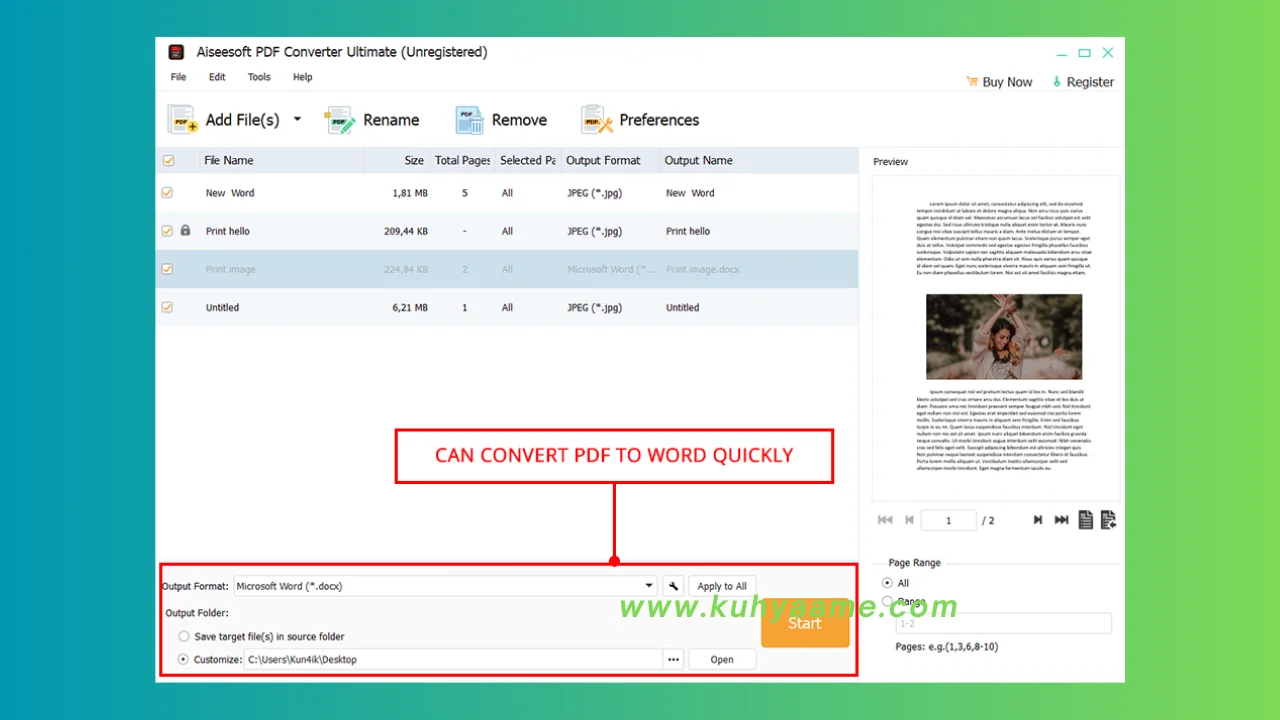Image resolution: width=1280 pixels, height=720 pixels.
Task: Select Save target file(s) in source folder
Action: [x=184, y=636]
